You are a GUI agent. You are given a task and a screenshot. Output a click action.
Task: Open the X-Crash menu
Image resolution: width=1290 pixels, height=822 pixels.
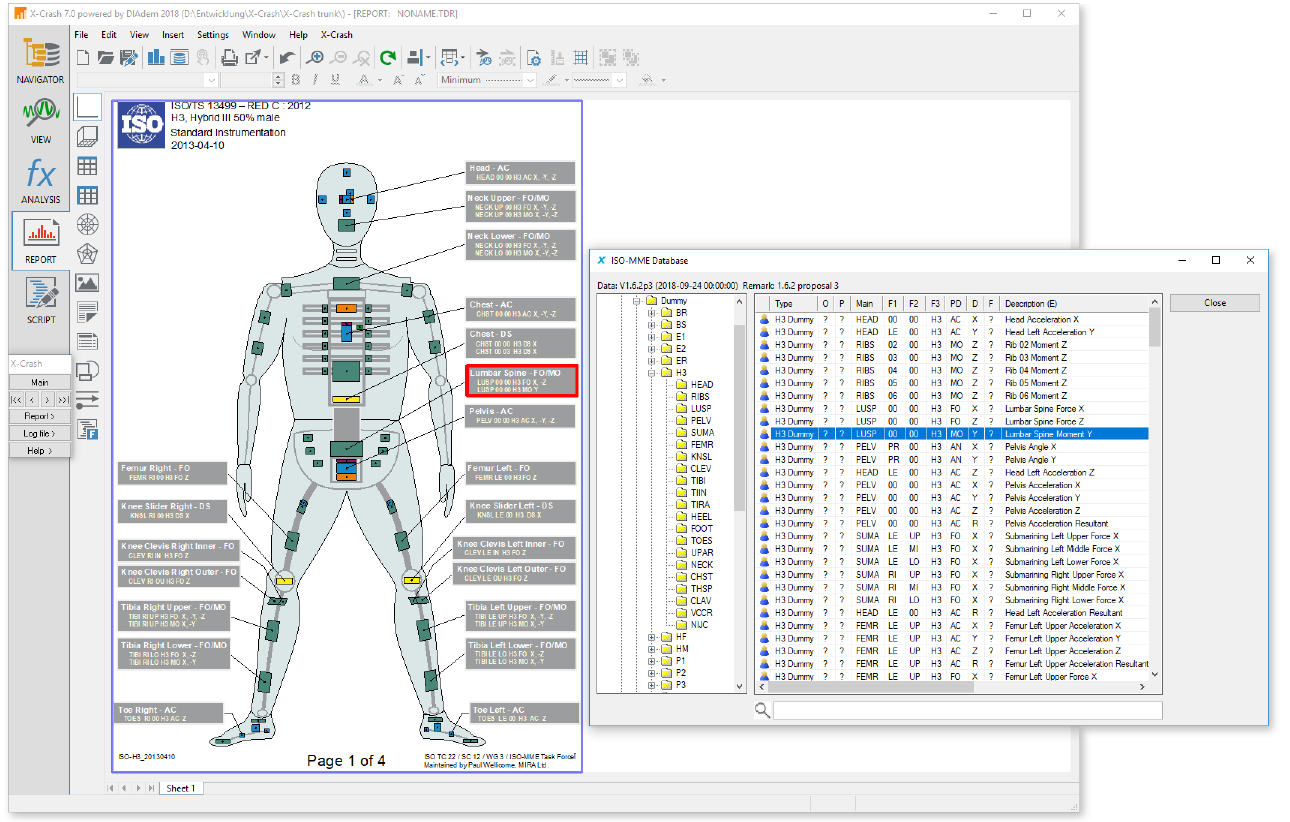336,35
